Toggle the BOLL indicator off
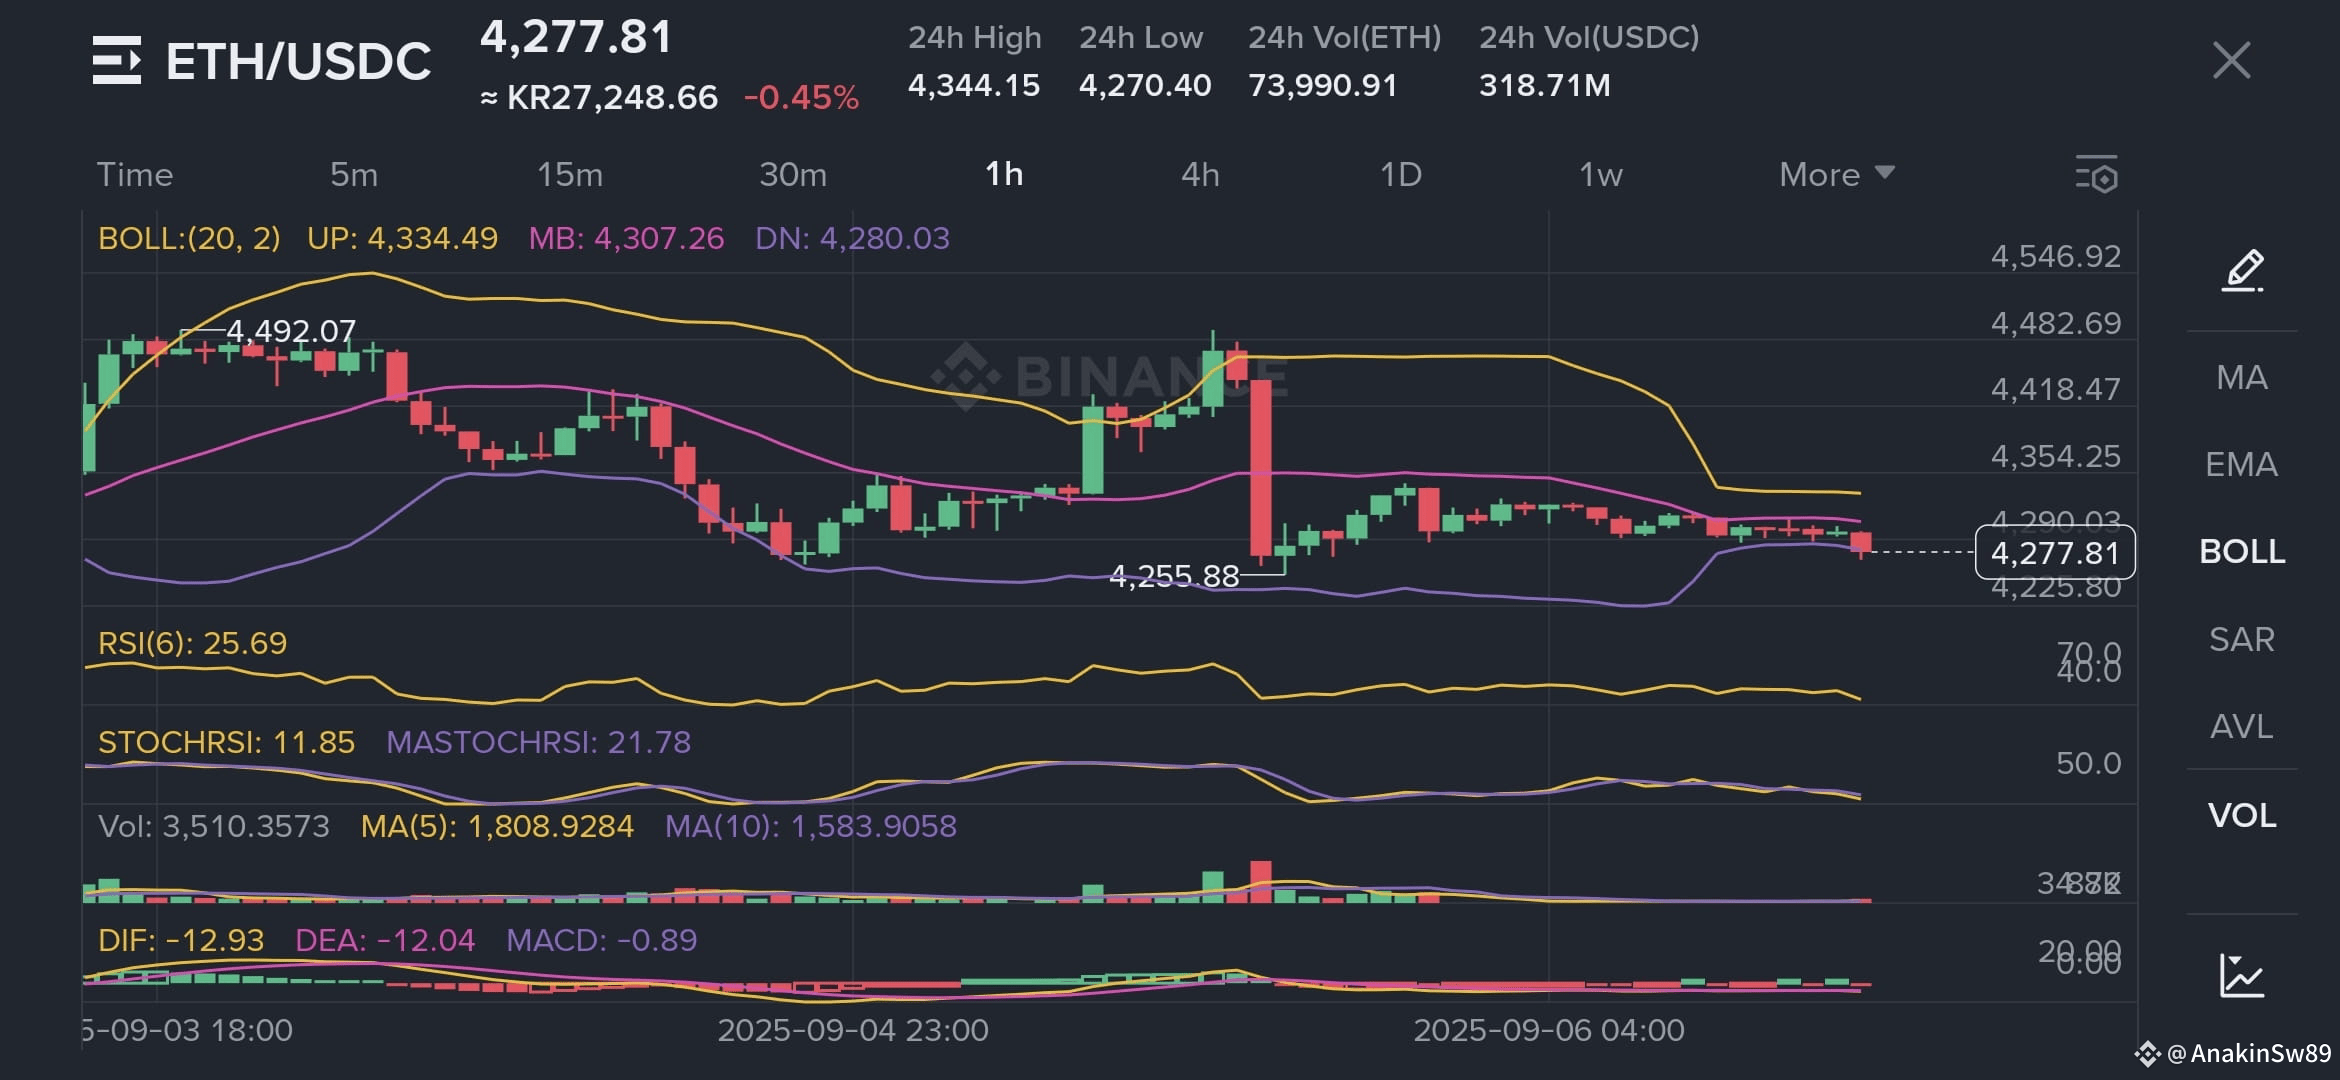 [x=2242, y=552]
